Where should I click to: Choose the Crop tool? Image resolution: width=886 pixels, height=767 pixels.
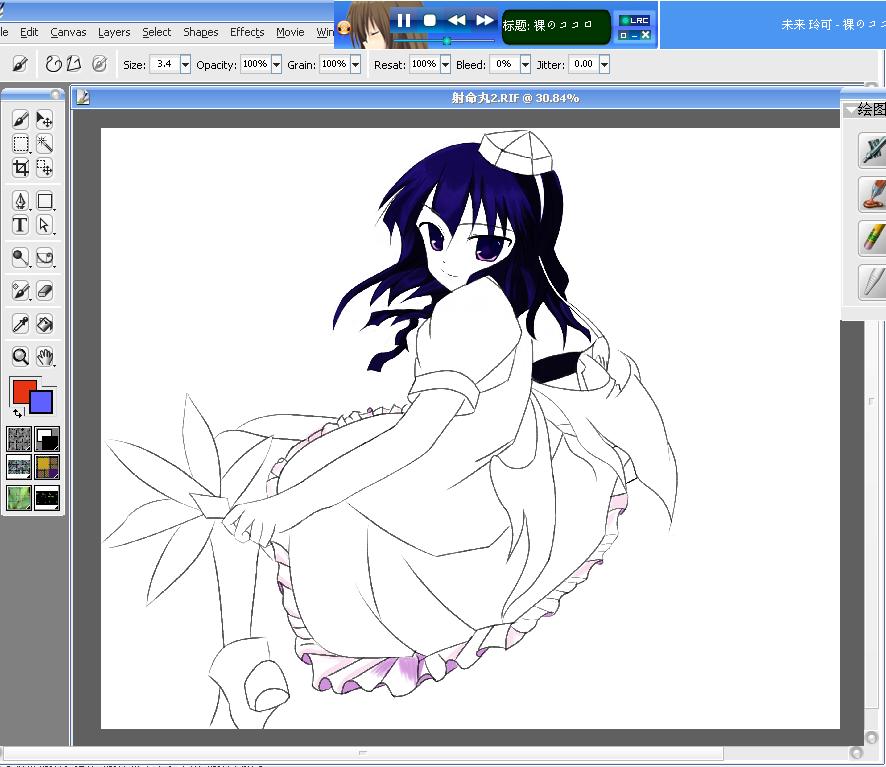click(x=20, y=168)
